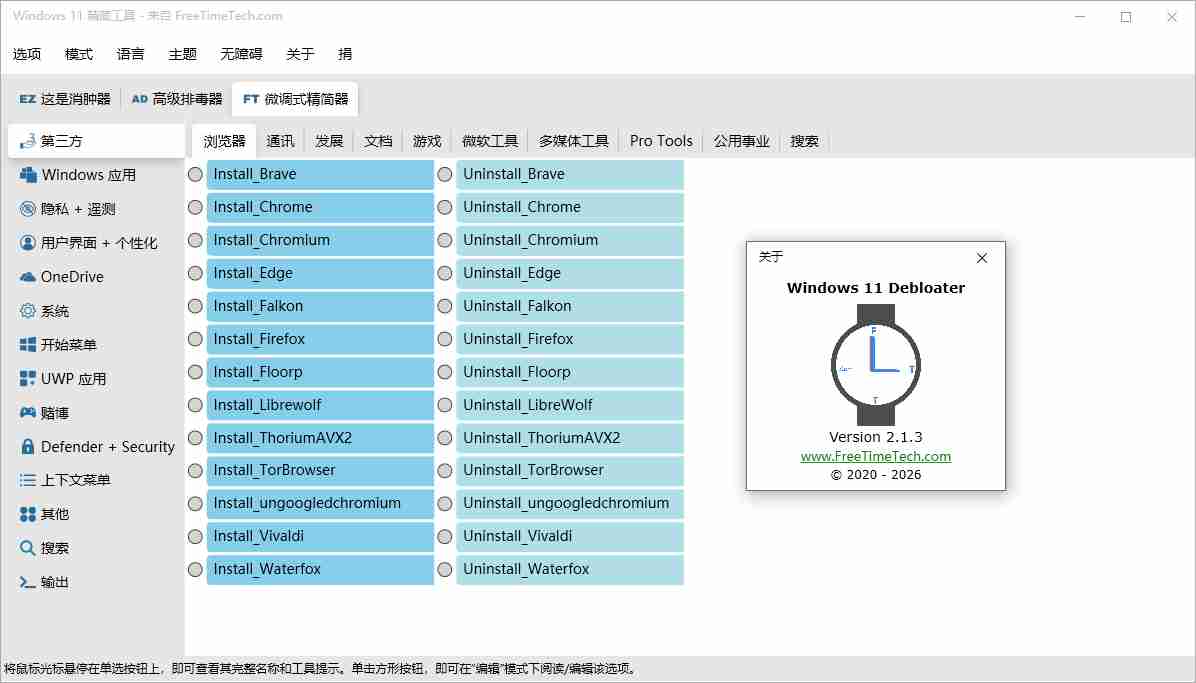Open the 选项 menu
Viewport: 1196px width, 683px height.
pyautogui.click(x=27, y=54)
